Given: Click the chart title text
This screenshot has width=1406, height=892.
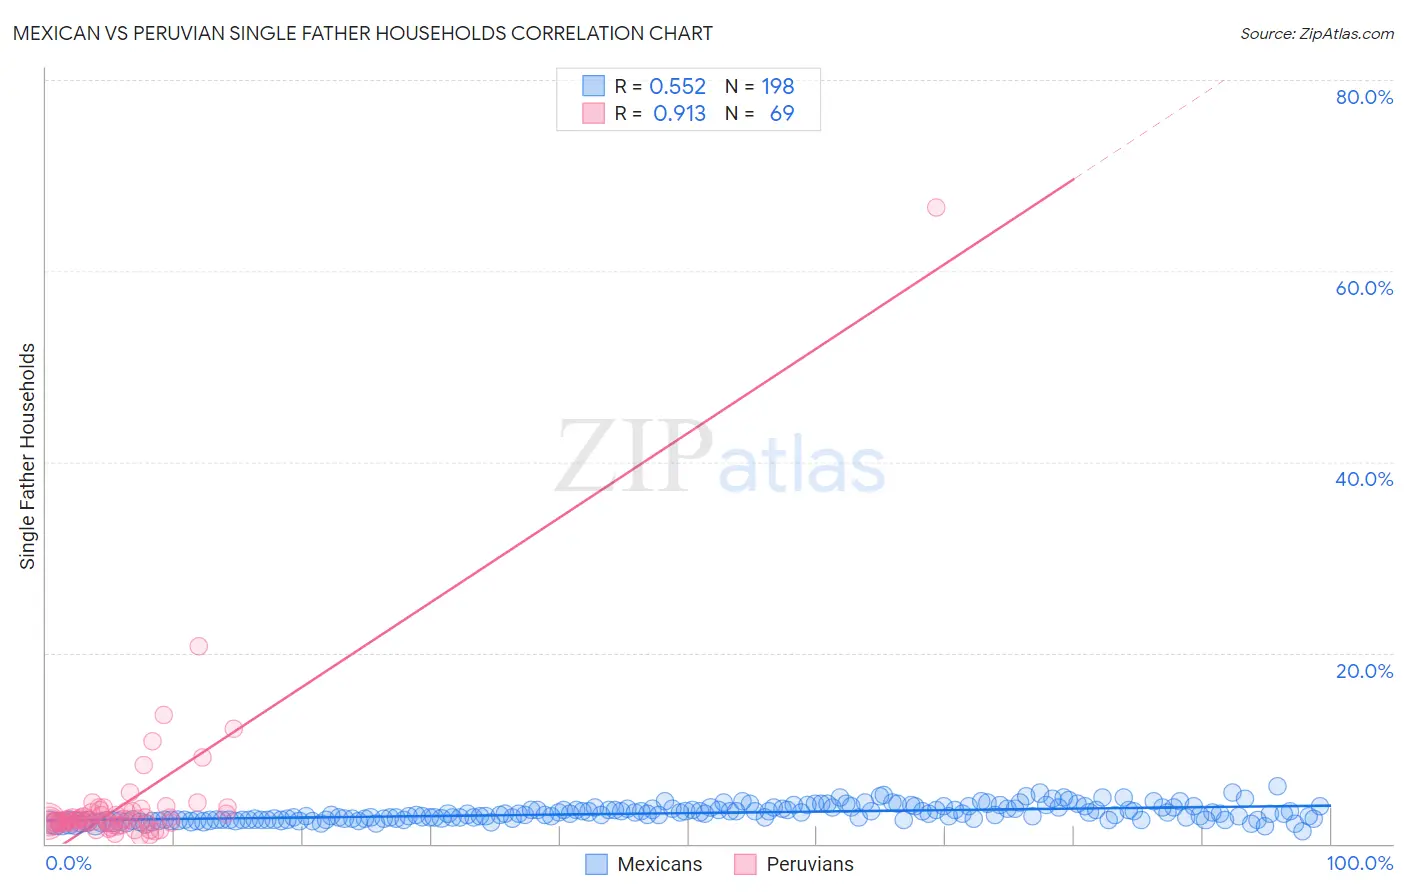Looking at the screenshot, I should click(362, 33).
